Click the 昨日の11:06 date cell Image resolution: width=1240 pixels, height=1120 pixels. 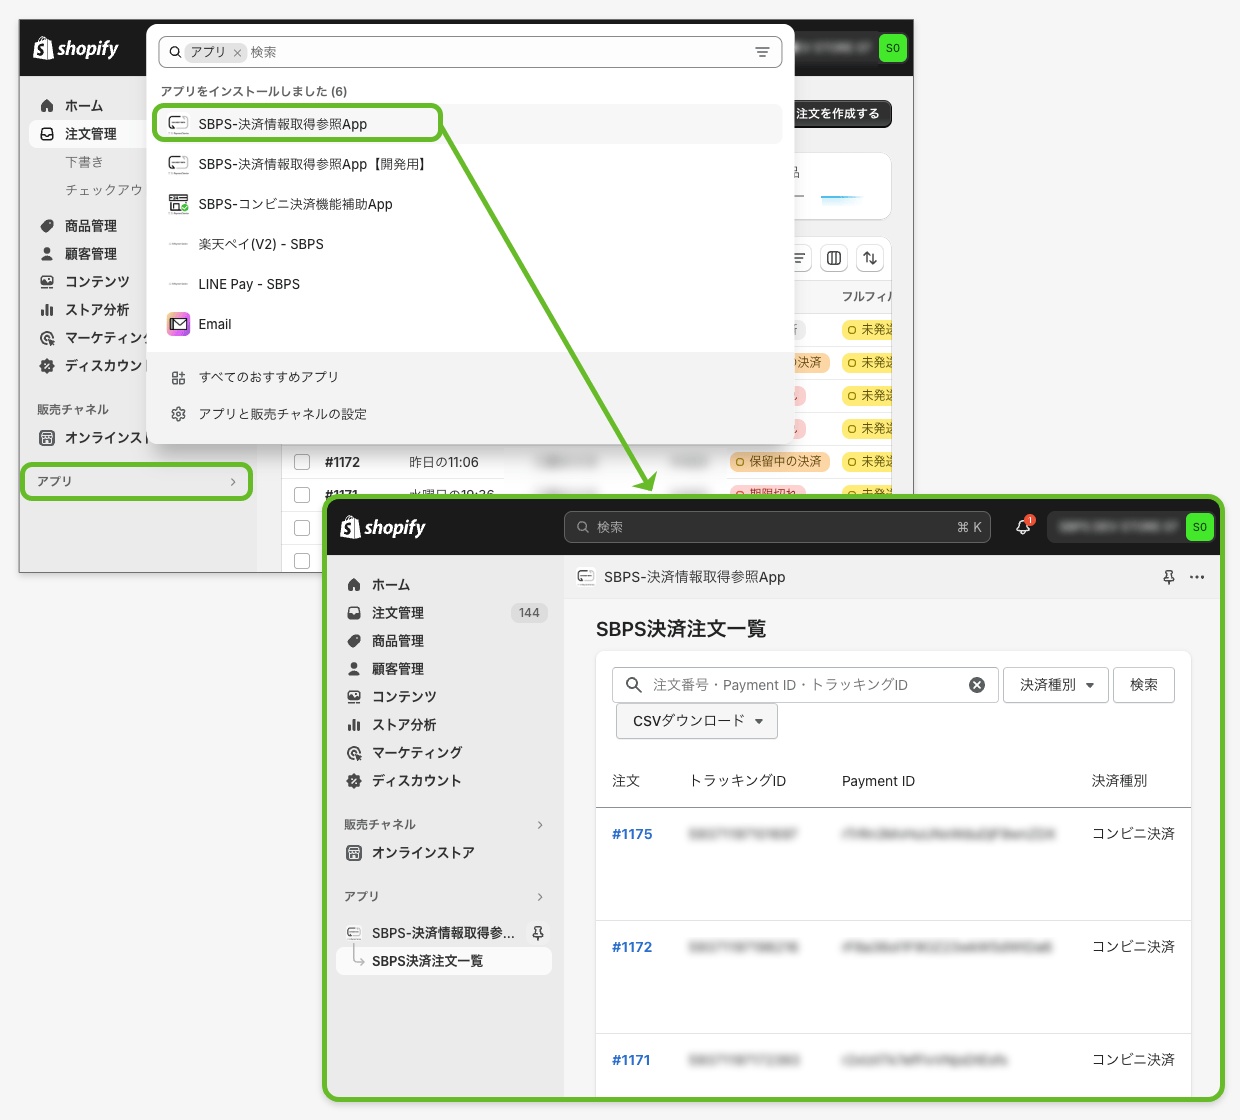click(444, 462)
